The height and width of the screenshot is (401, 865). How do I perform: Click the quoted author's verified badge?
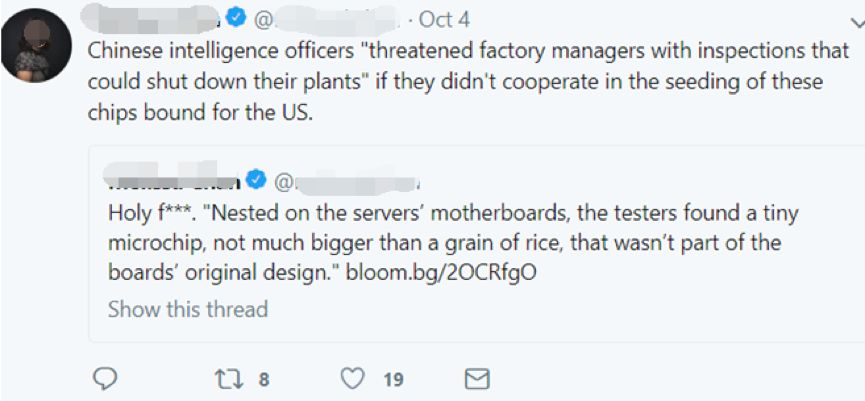257,183
